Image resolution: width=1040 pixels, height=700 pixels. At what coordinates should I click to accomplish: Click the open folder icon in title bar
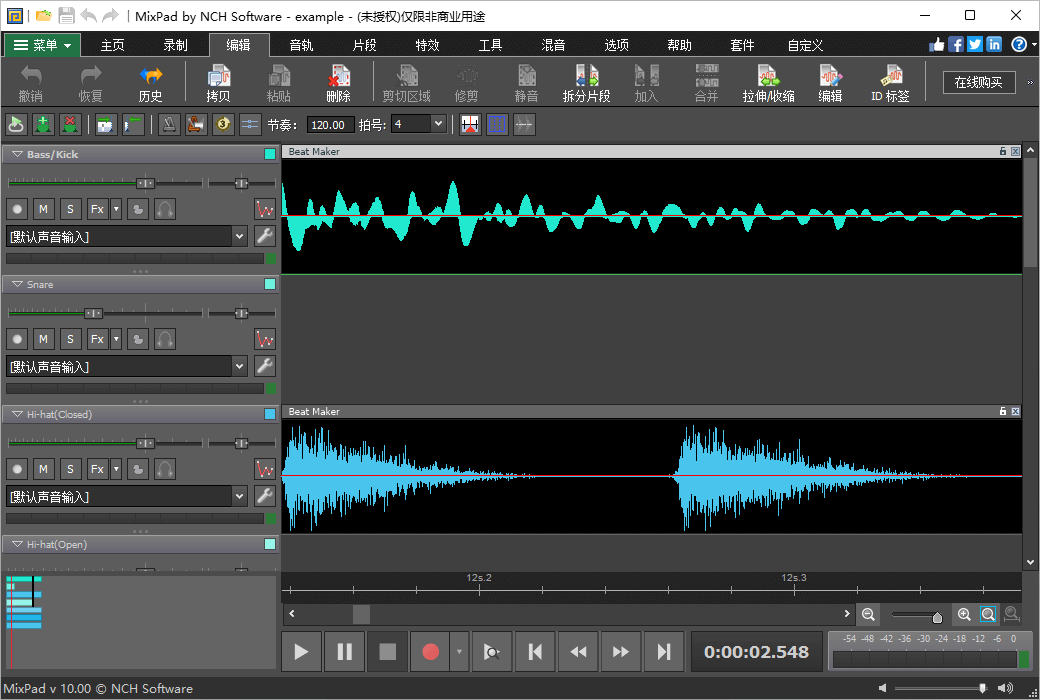[x=44, y=15]
